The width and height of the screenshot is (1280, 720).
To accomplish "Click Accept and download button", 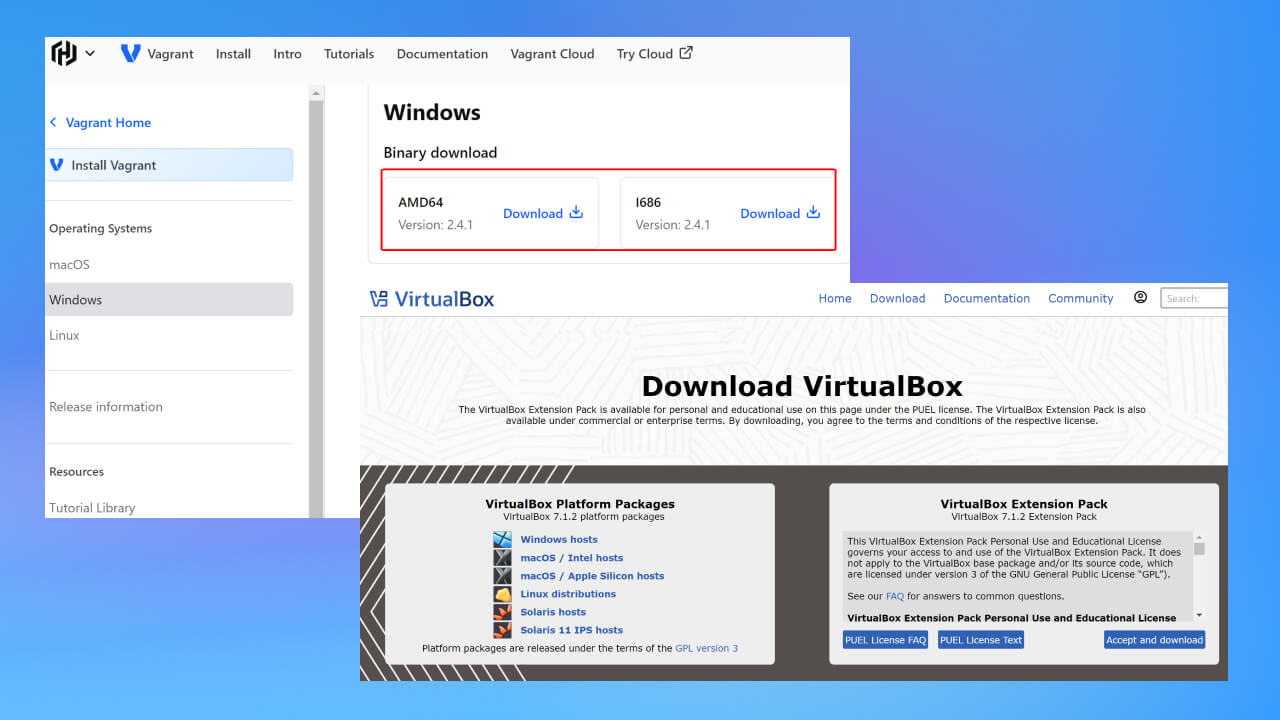I will tap(1154, 640).
